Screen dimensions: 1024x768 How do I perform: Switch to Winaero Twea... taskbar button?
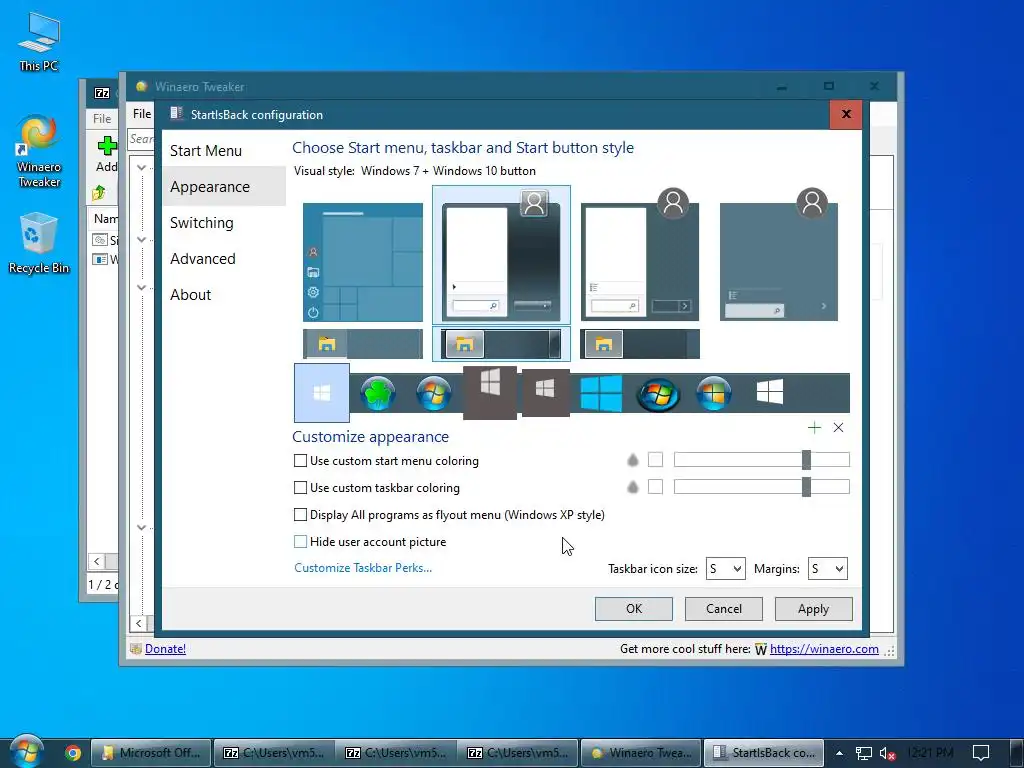(641, 753)
